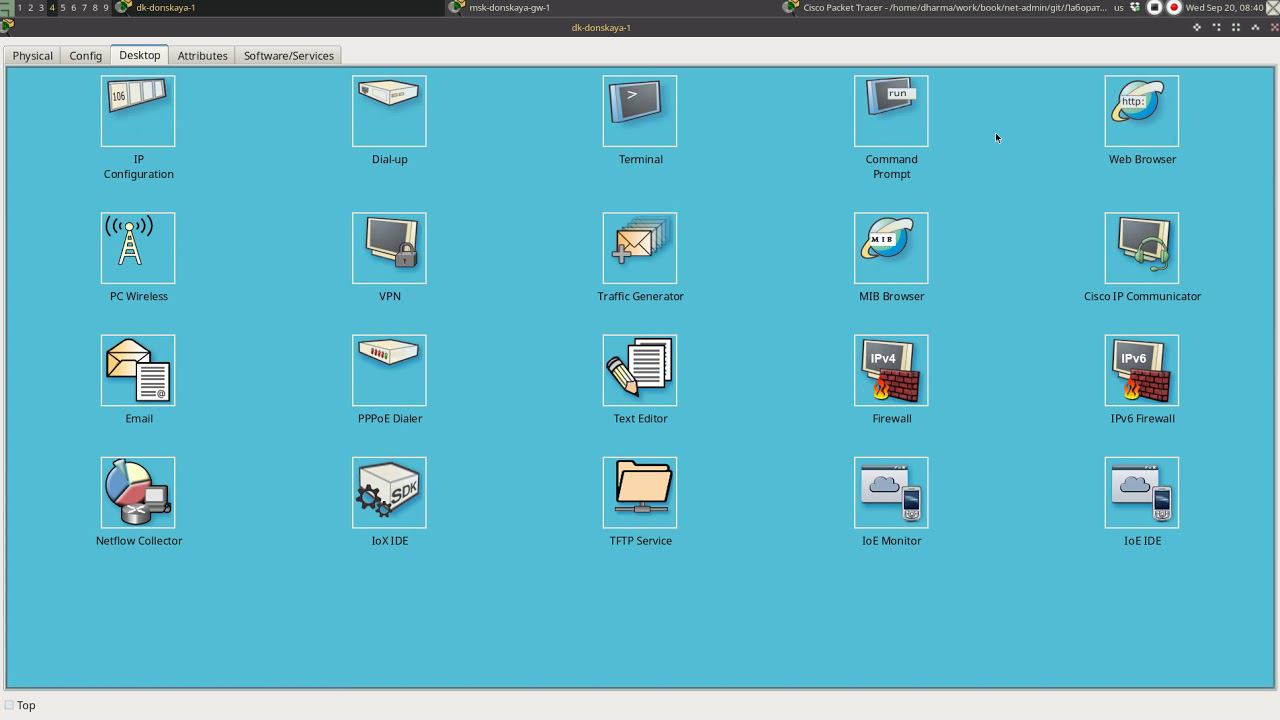Open the clock showing Wed Sep 20
The image size is (1280, 720).
click(1224, 7)
